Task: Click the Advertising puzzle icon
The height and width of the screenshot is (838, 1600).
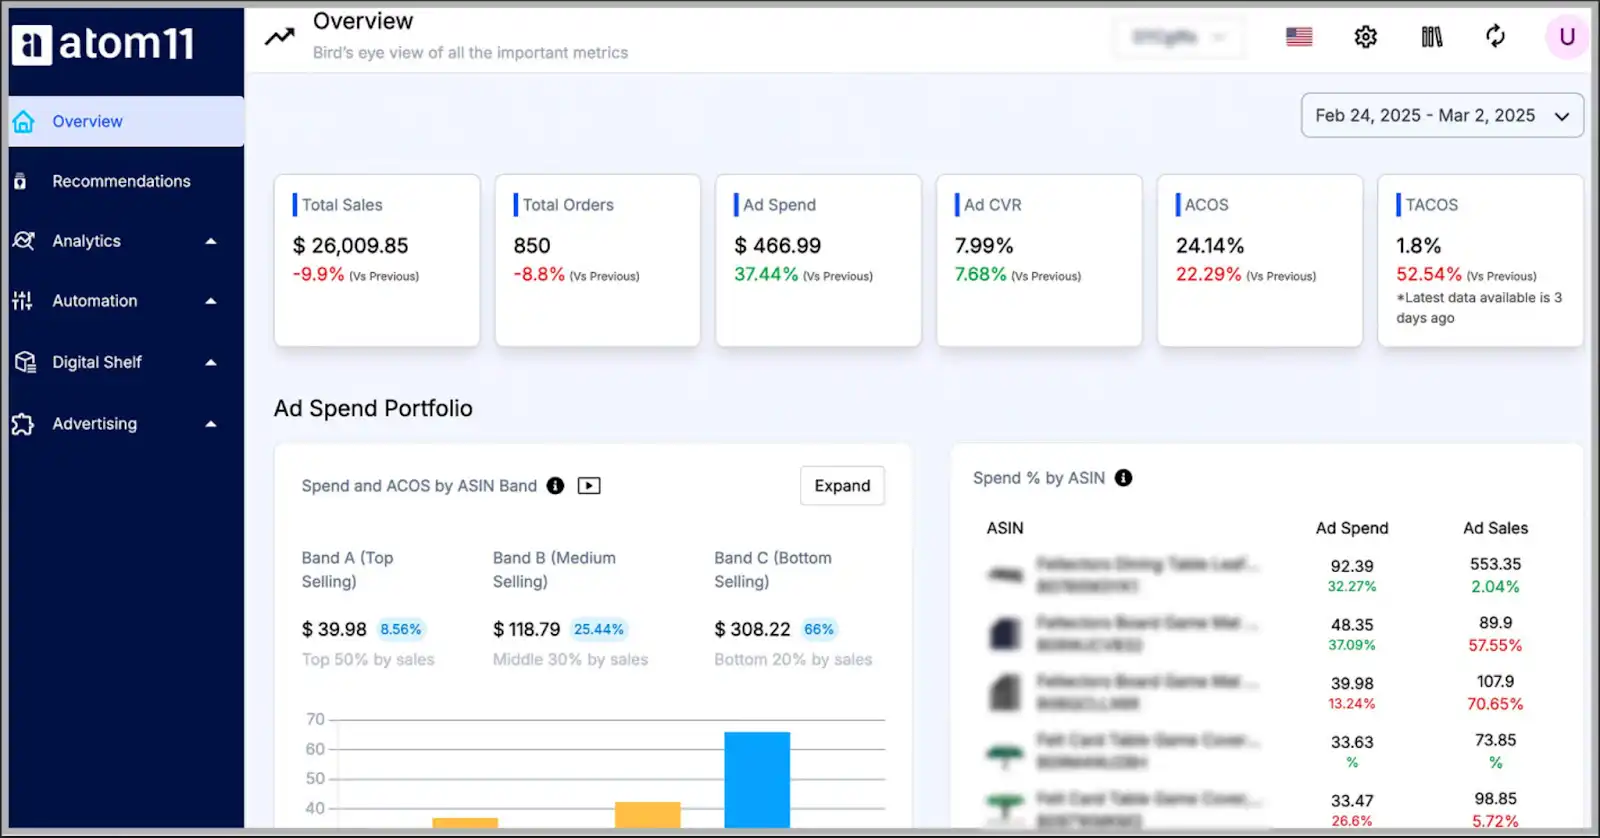Action: [x=23, y=424]
